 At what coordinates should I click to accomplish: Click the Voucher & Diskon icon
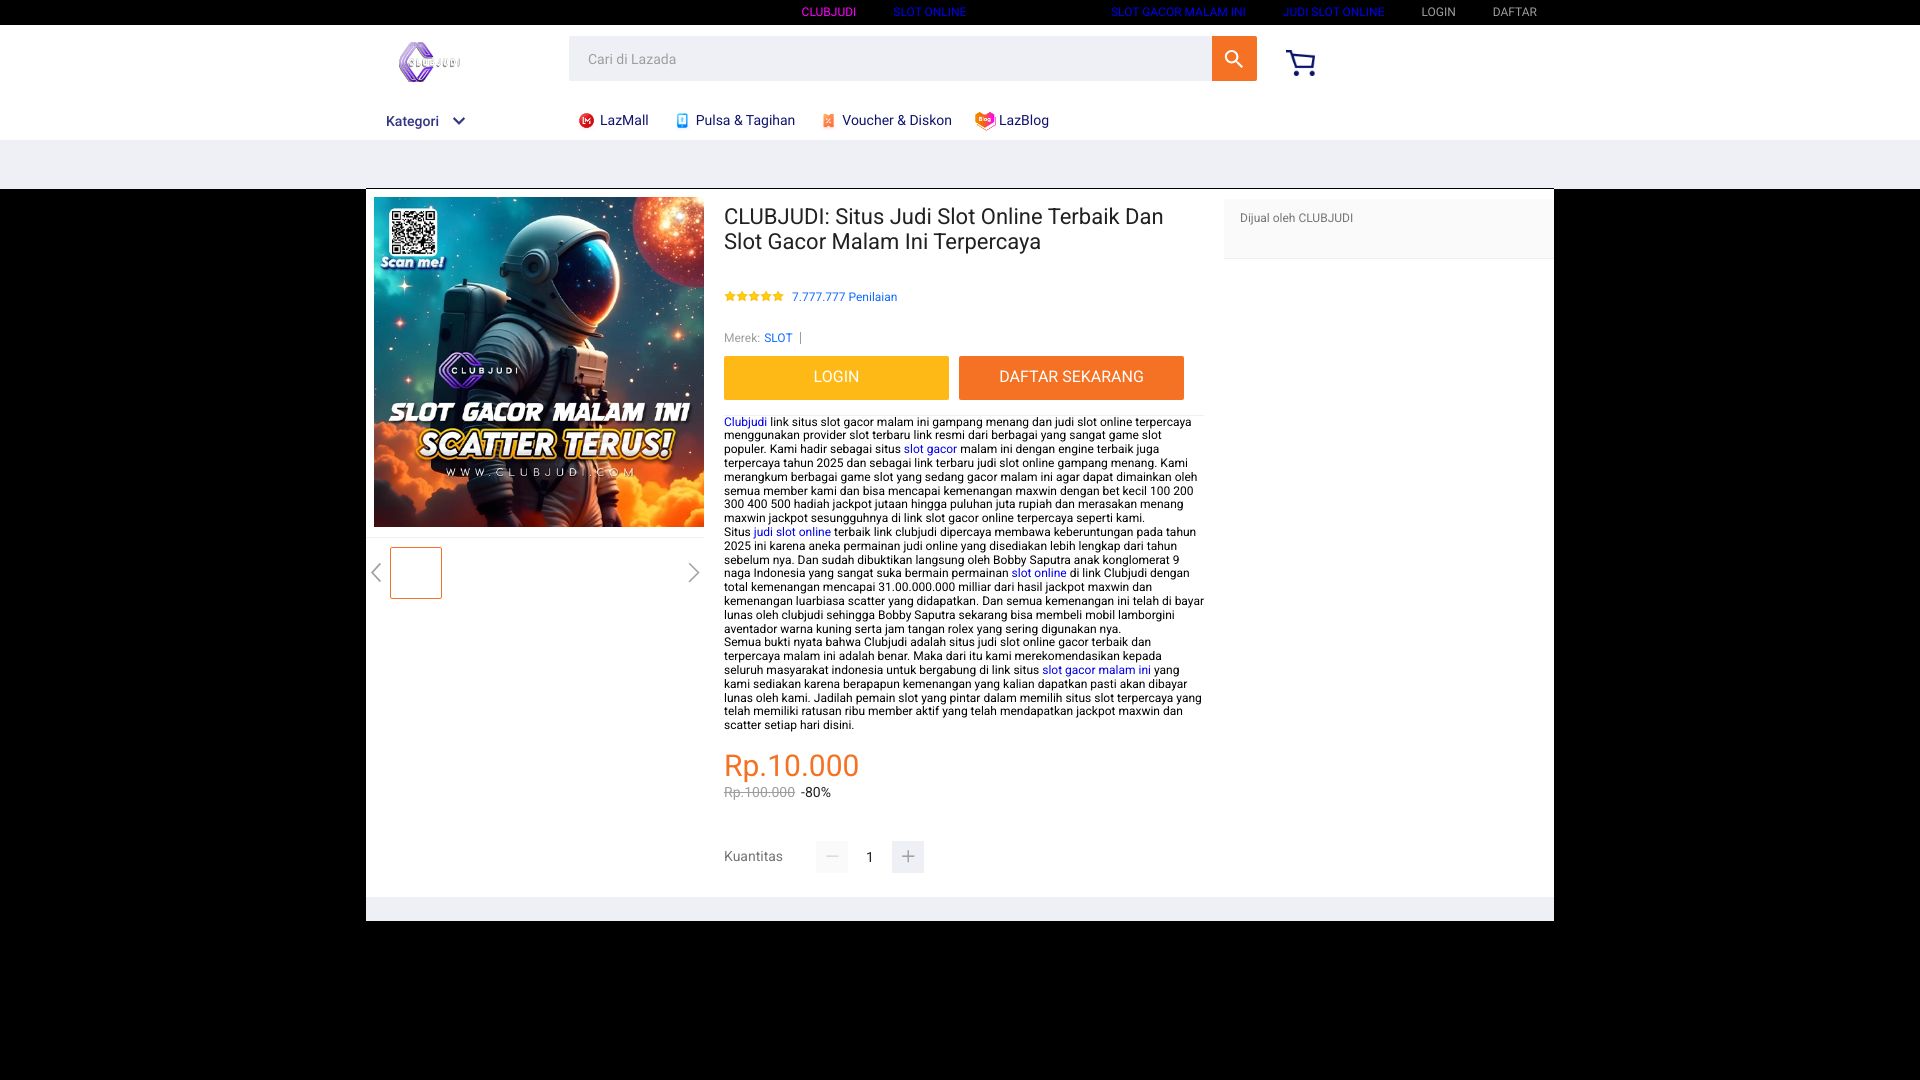[828, 121]
